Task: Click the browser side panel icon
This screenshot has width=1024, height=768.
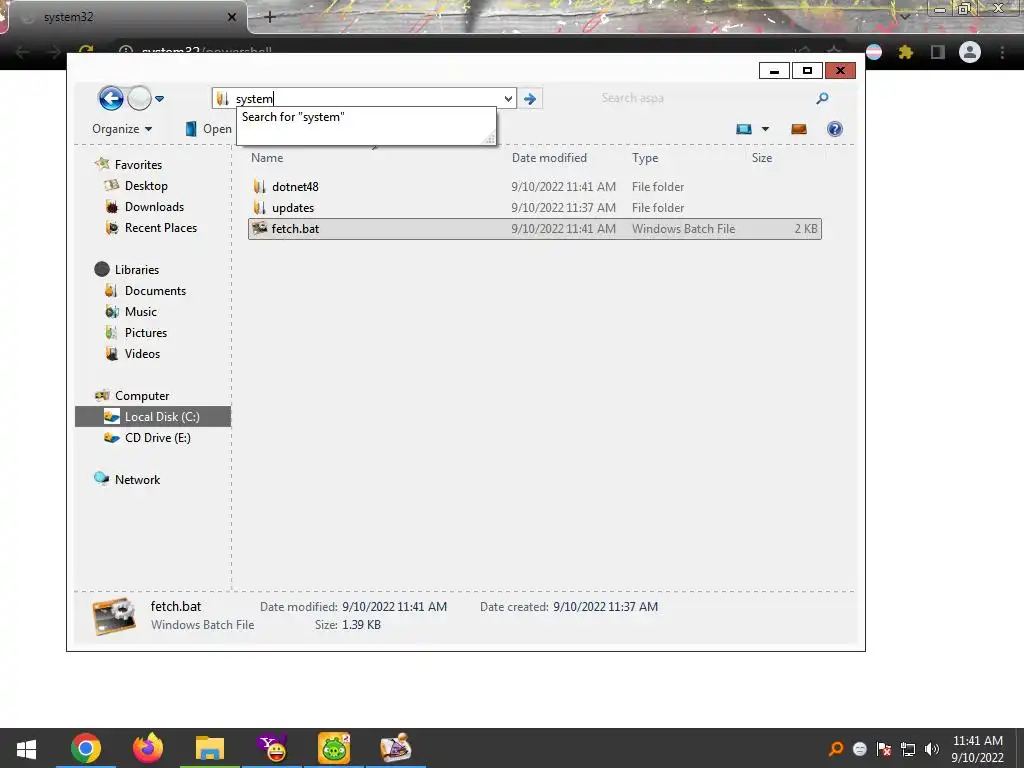Action: click(x=937, y=52)
